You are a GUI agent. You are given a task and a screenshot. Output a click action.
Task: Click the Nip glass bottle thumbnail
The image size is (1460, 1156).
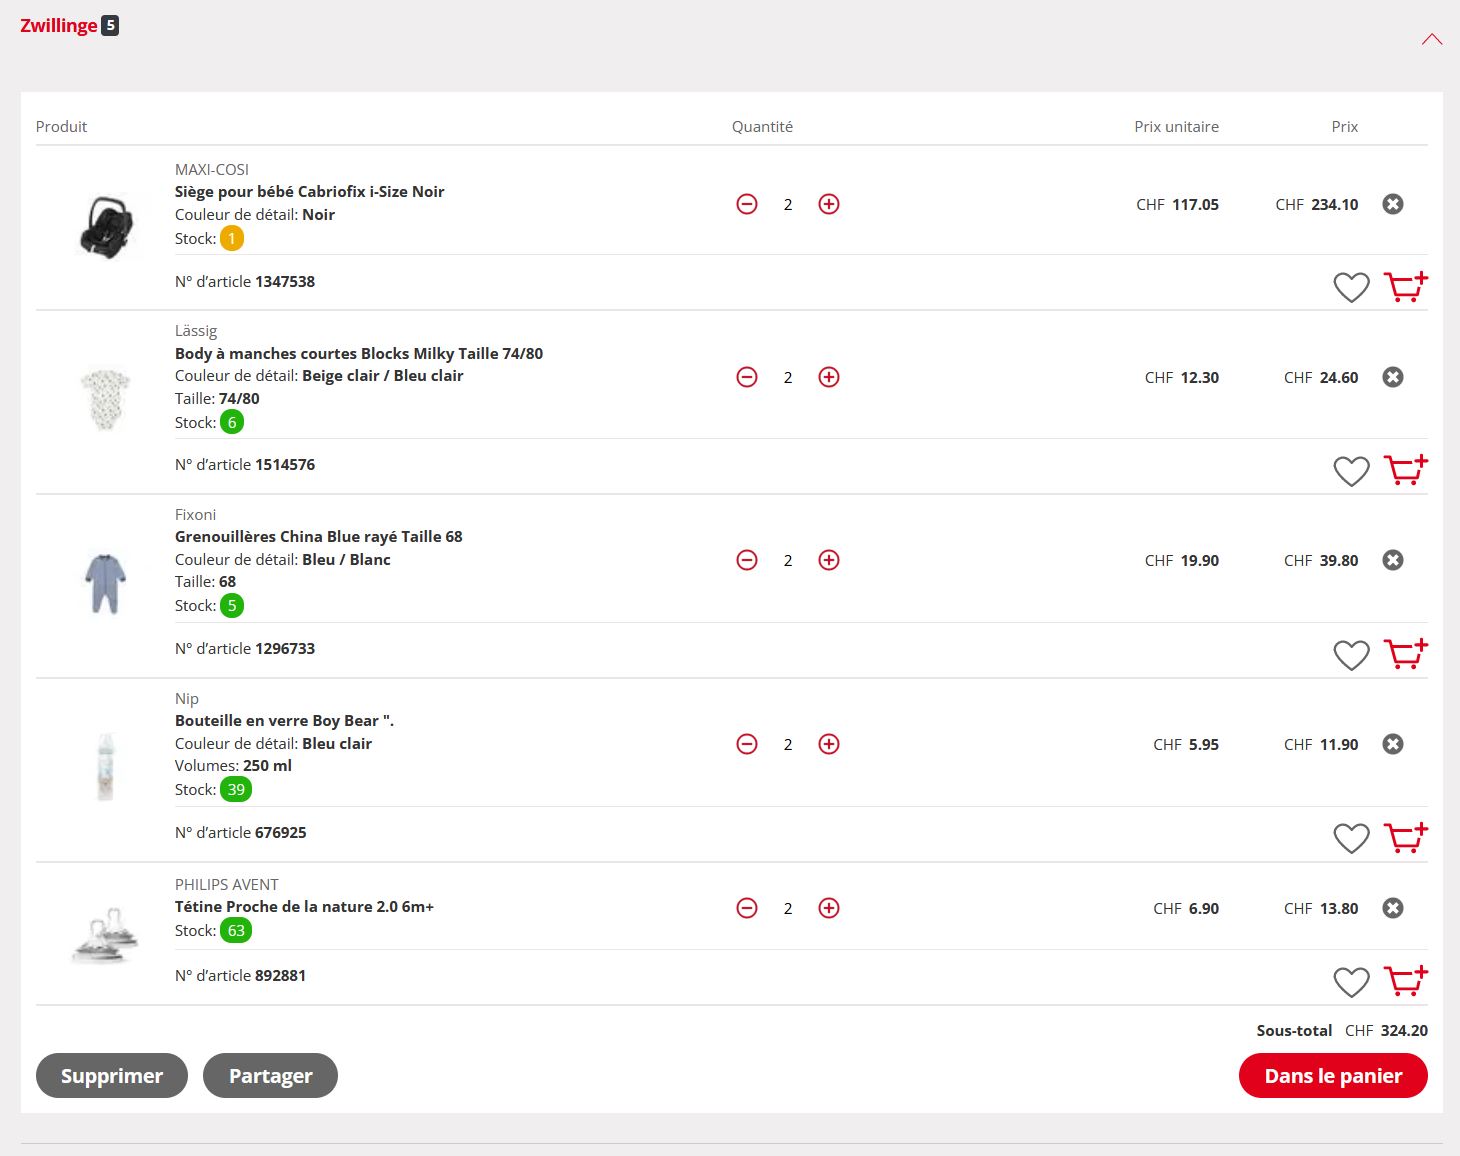(105, 767)
